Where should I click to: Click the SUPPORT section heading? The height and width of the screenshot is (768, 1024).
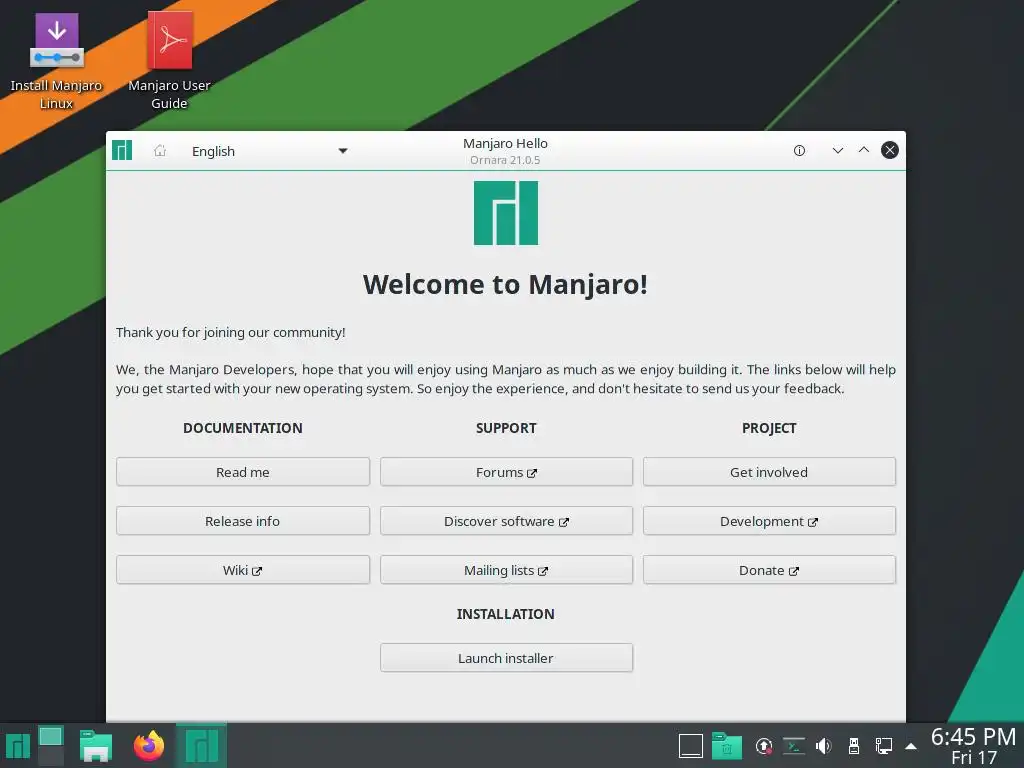point(506,428)
